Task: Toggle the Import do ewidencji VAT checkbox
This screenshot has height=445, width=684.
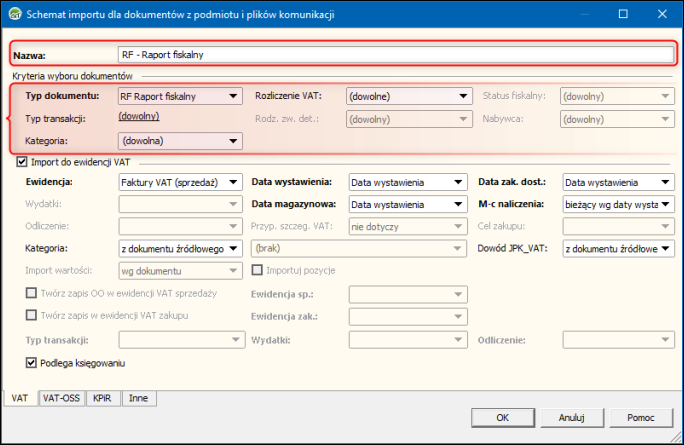Action: pyautogui.click(x=22, y=162)
